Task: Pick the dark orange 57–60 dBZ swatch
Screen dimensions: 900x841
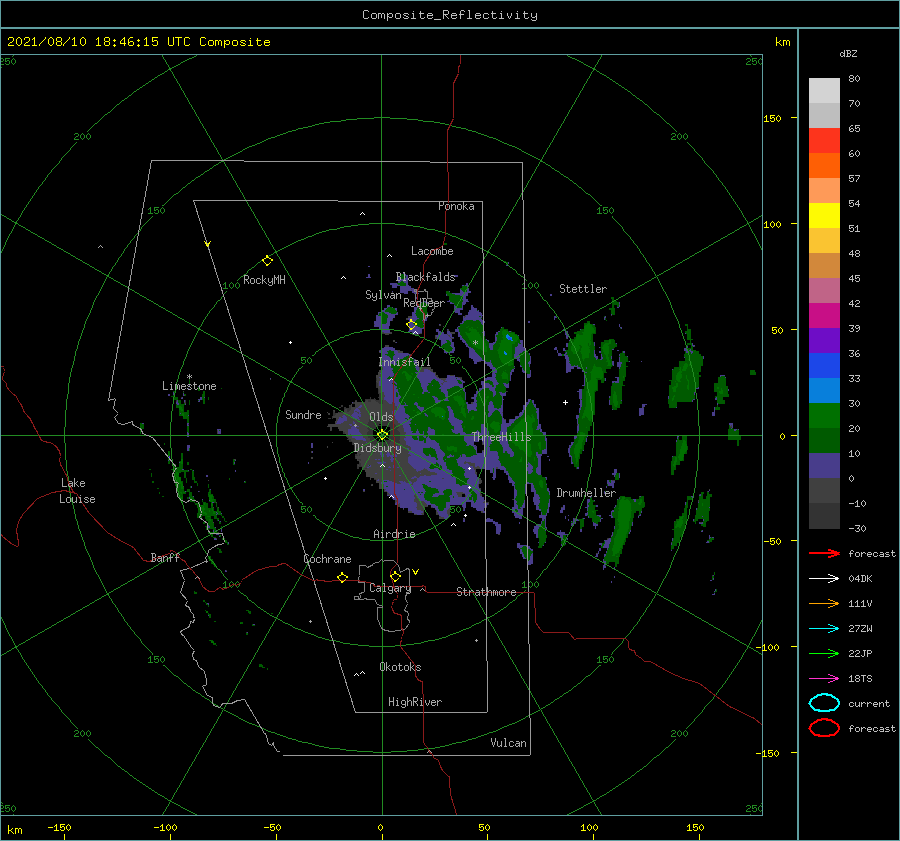Action: click(x=824, y=165)
